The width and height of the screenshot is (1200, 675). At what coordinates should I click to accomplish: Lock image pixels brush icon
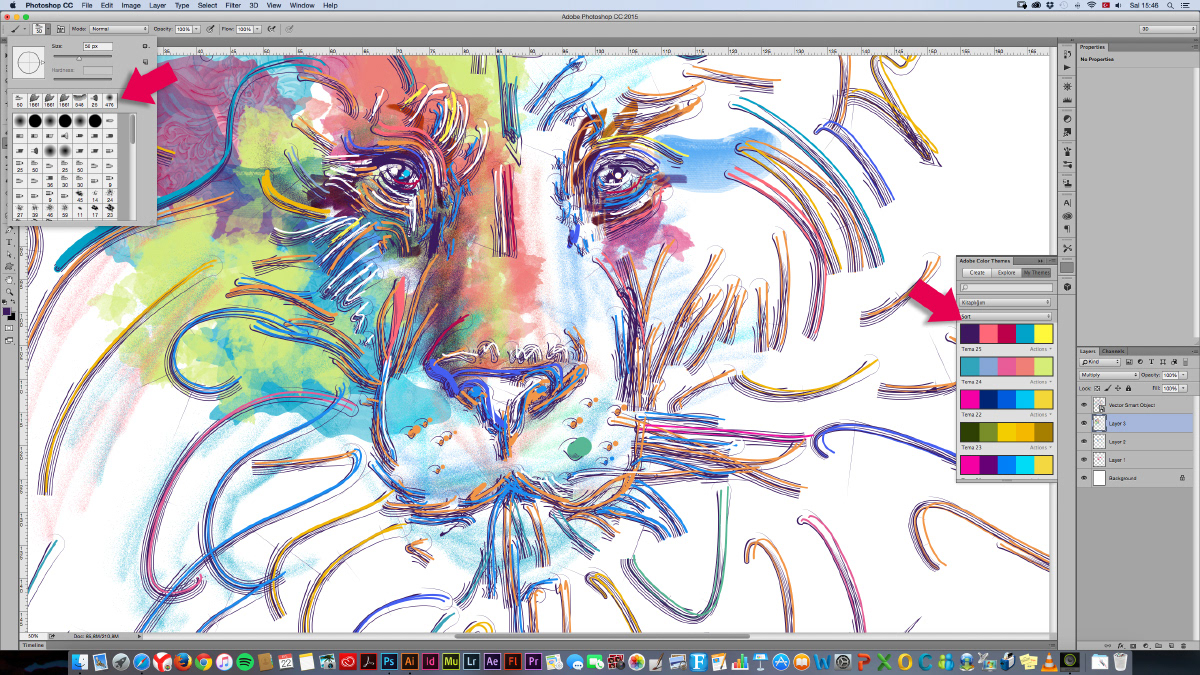coord(1108,388)
